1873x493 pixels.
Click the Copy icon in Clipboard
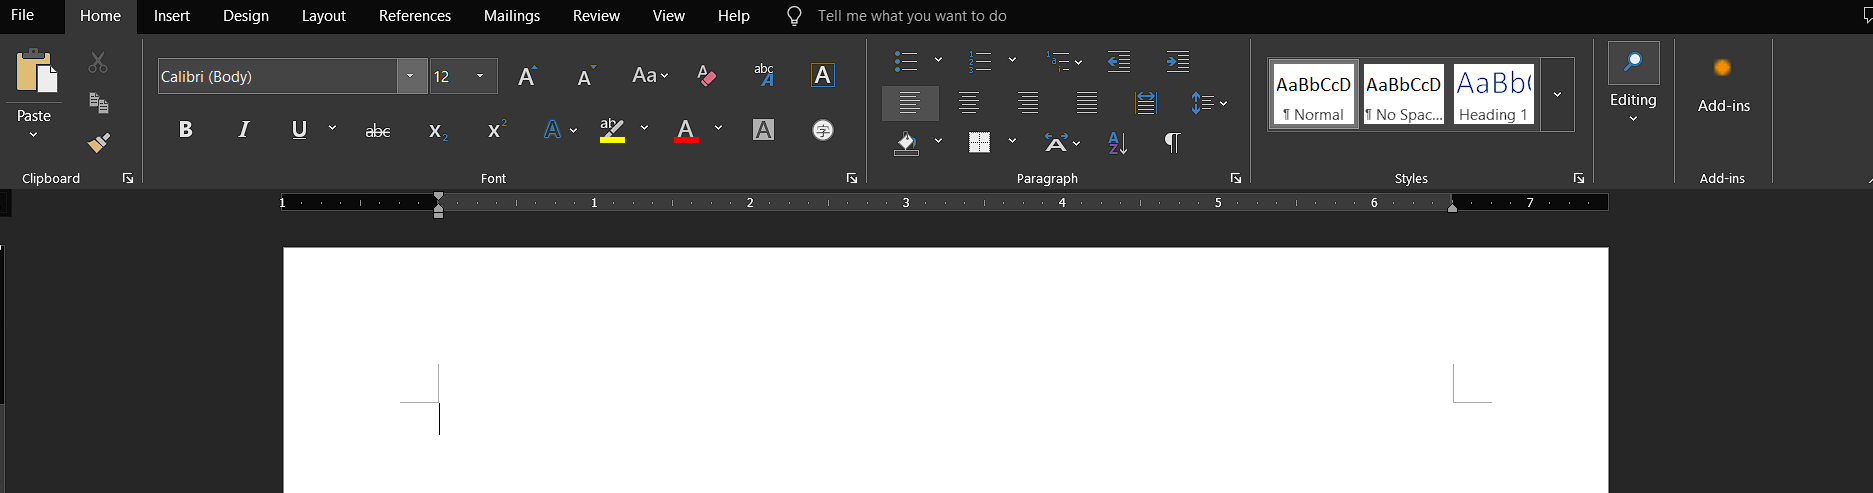(98, 102)
